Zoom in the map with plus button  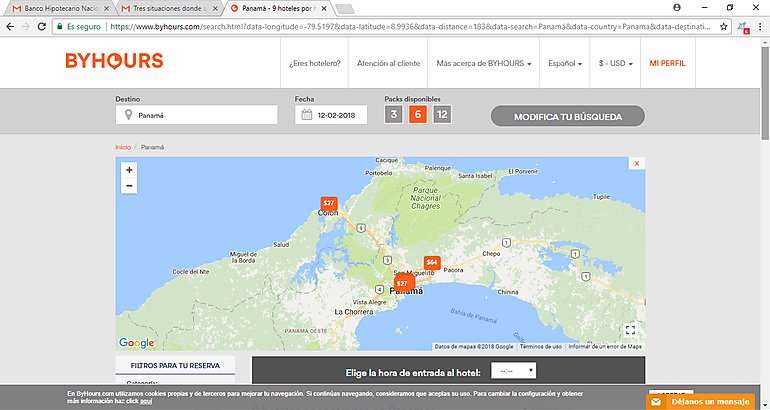pos(129,170)
